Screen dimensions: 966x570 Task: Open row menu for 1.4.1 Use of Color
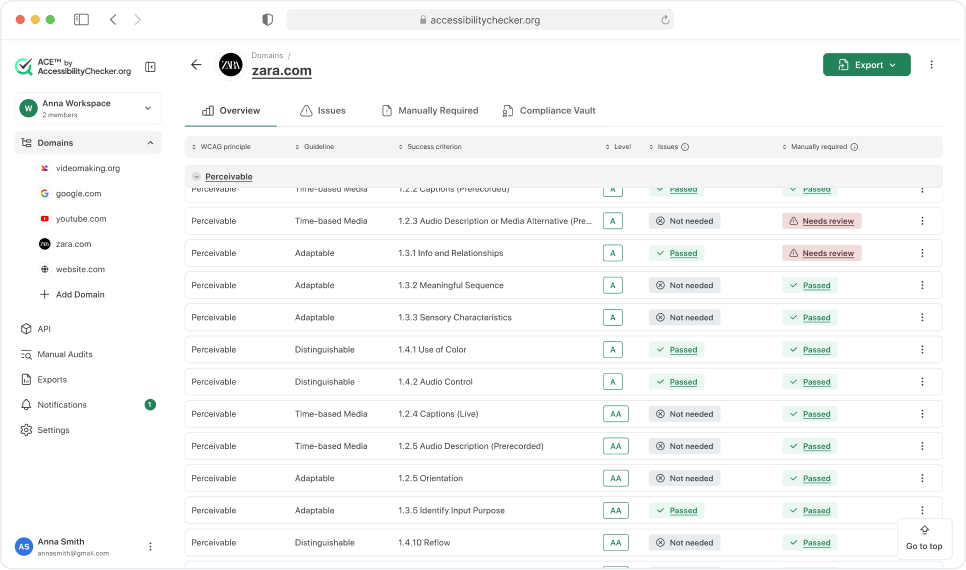(x=922, y=349)
